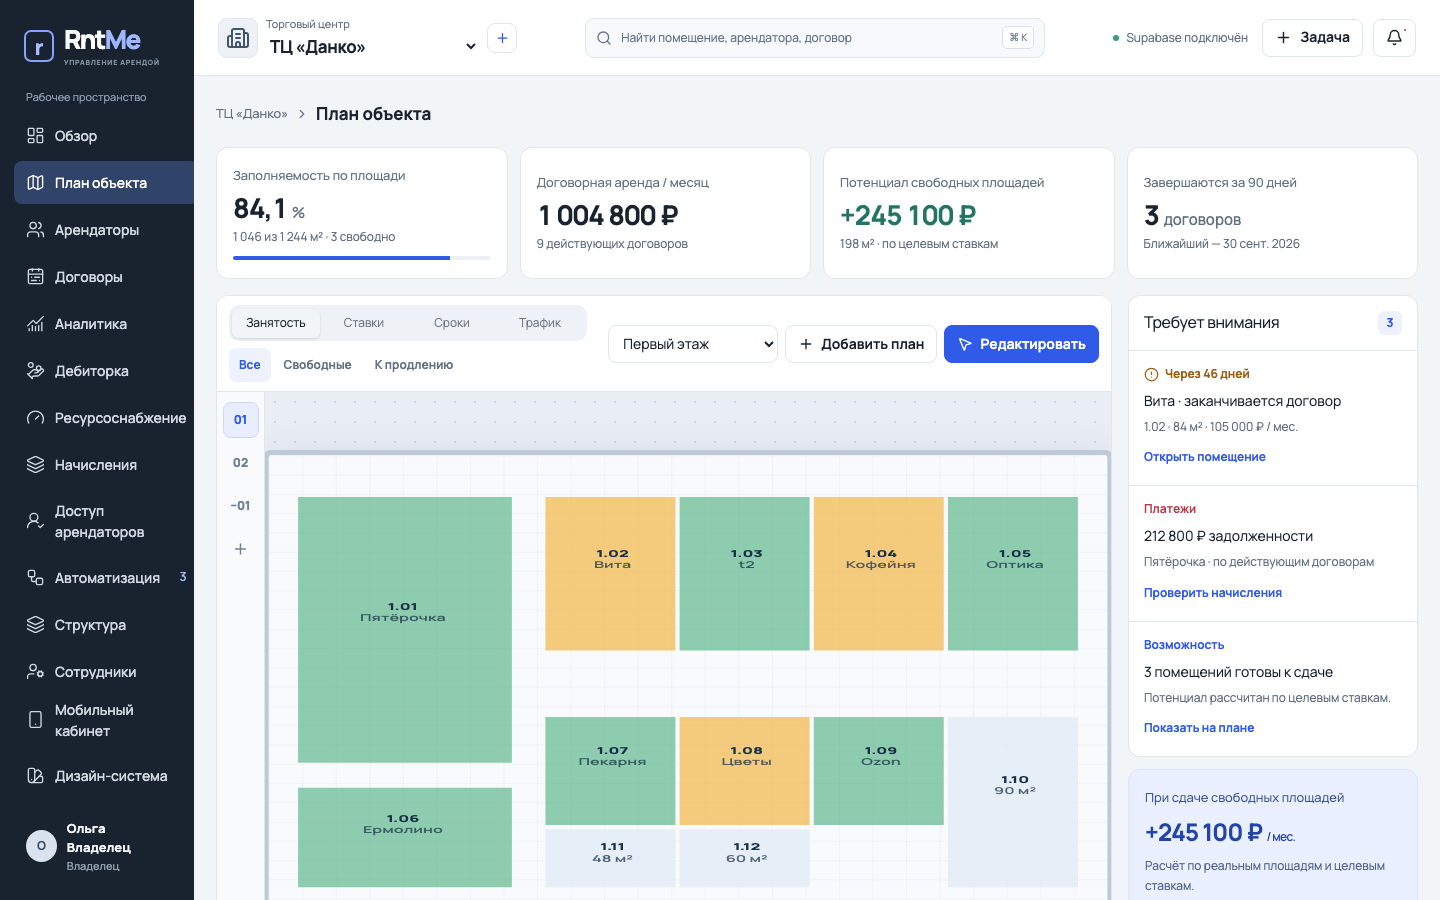Switch to the Ставки view

point(363,323)
